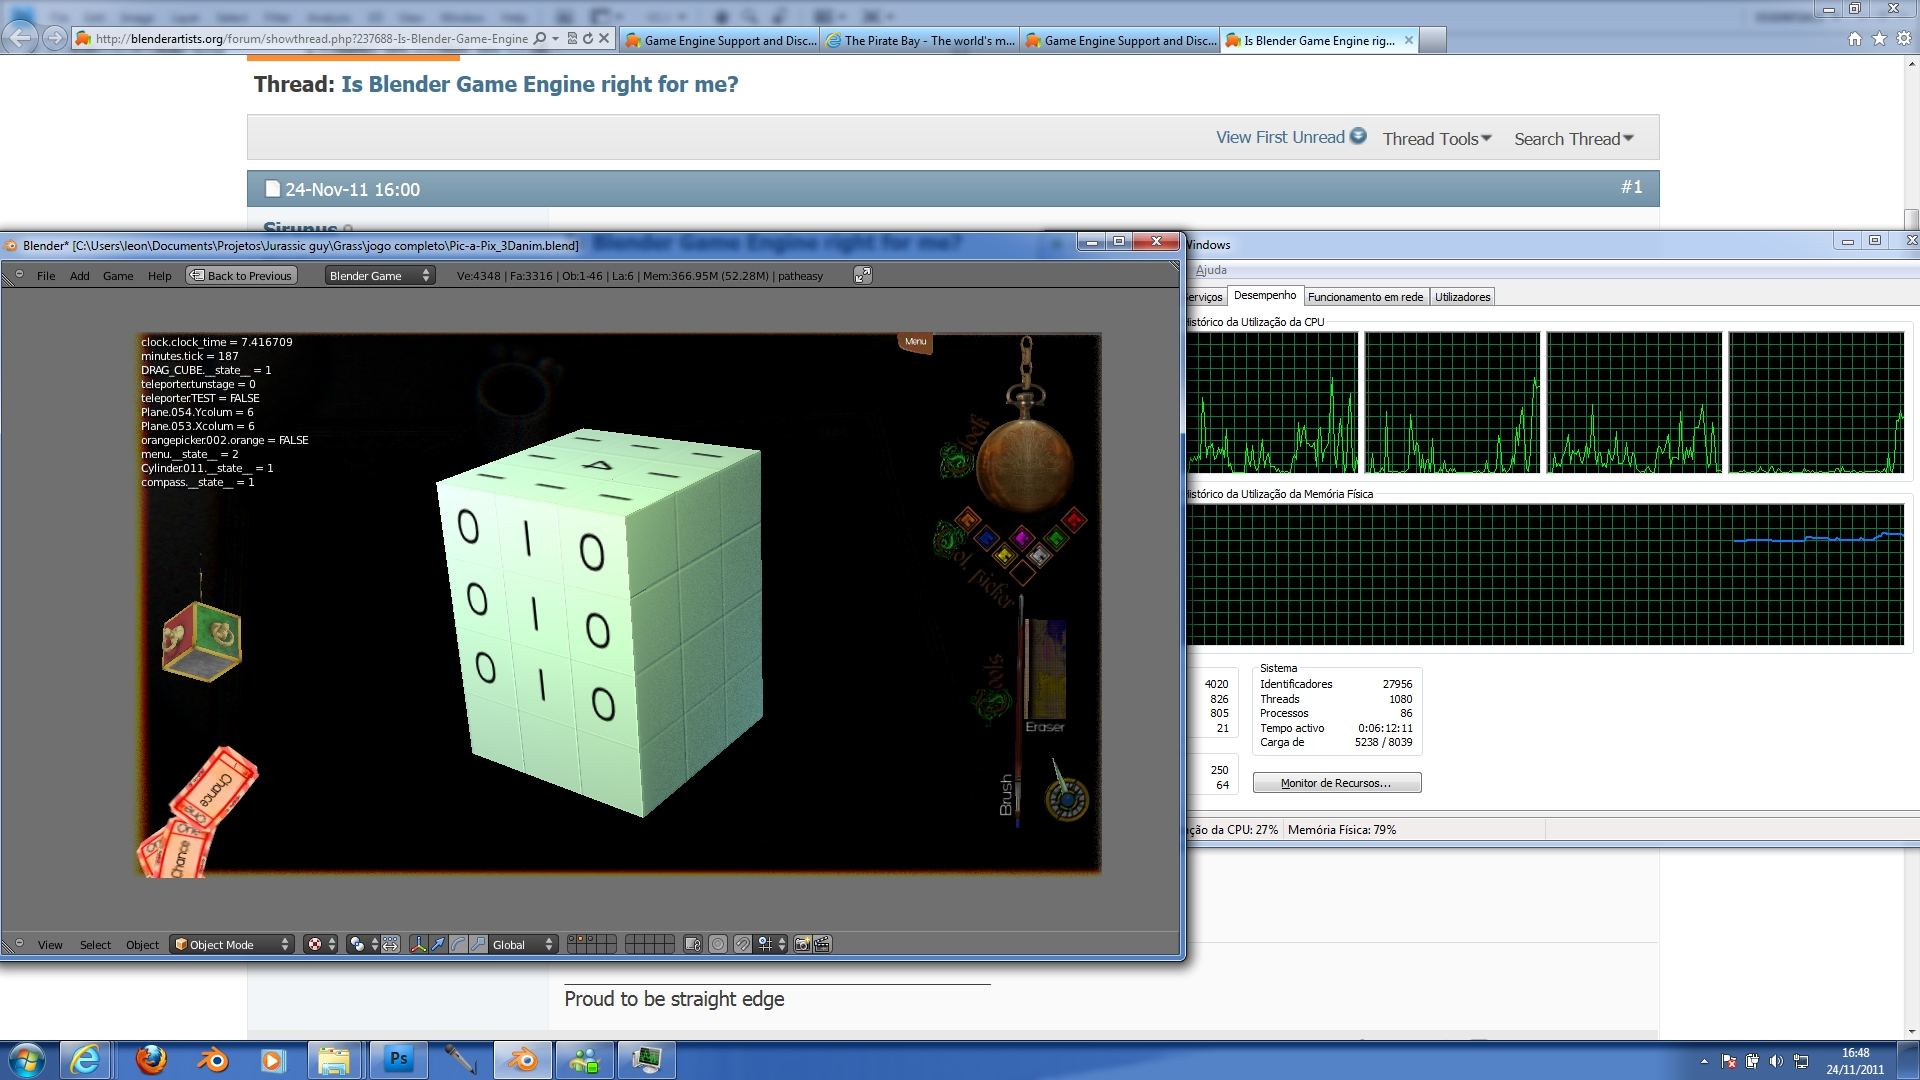The height and width of the screenshot is (1080, 1920).
Task: Open the File menu in Blender
Action: pyautogui.click(x=46, y=276)
